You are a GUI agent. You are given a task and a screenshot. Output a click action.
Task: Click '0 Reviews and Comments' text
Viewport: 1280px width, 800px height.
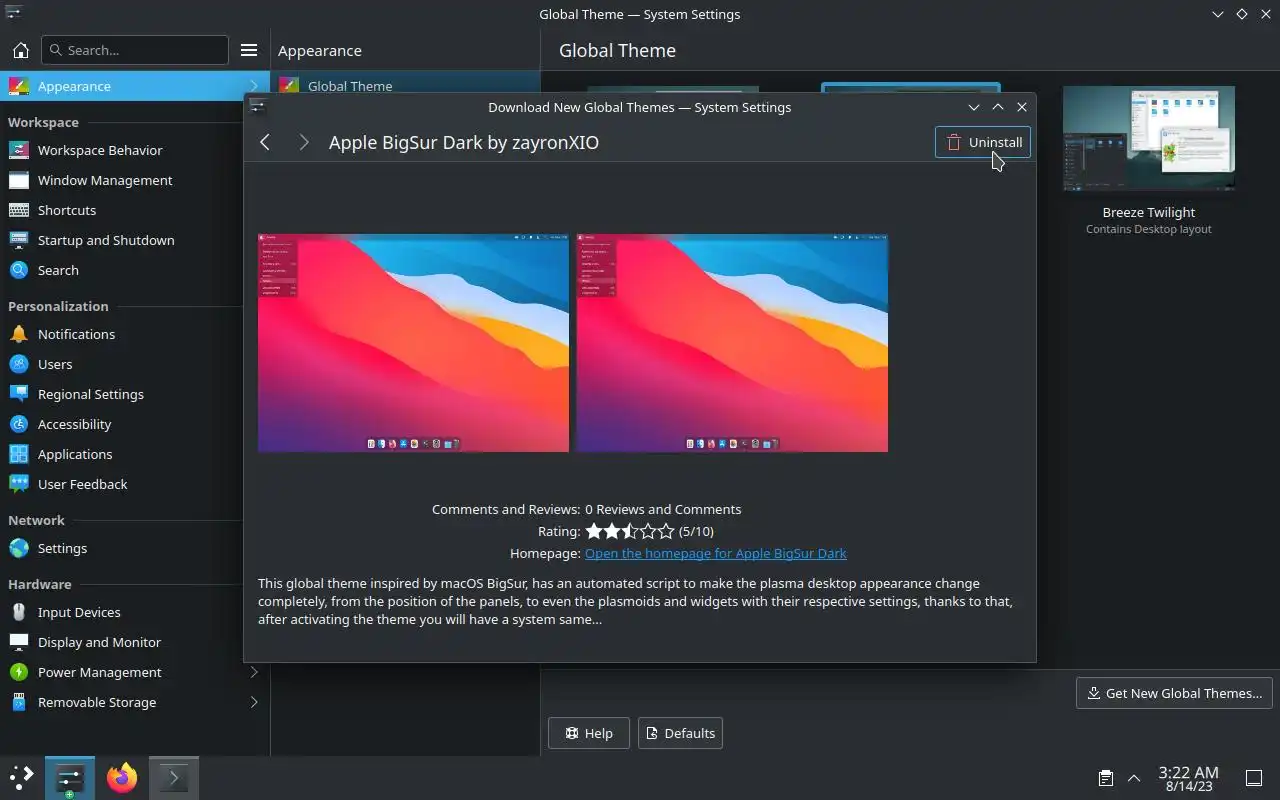663,509
